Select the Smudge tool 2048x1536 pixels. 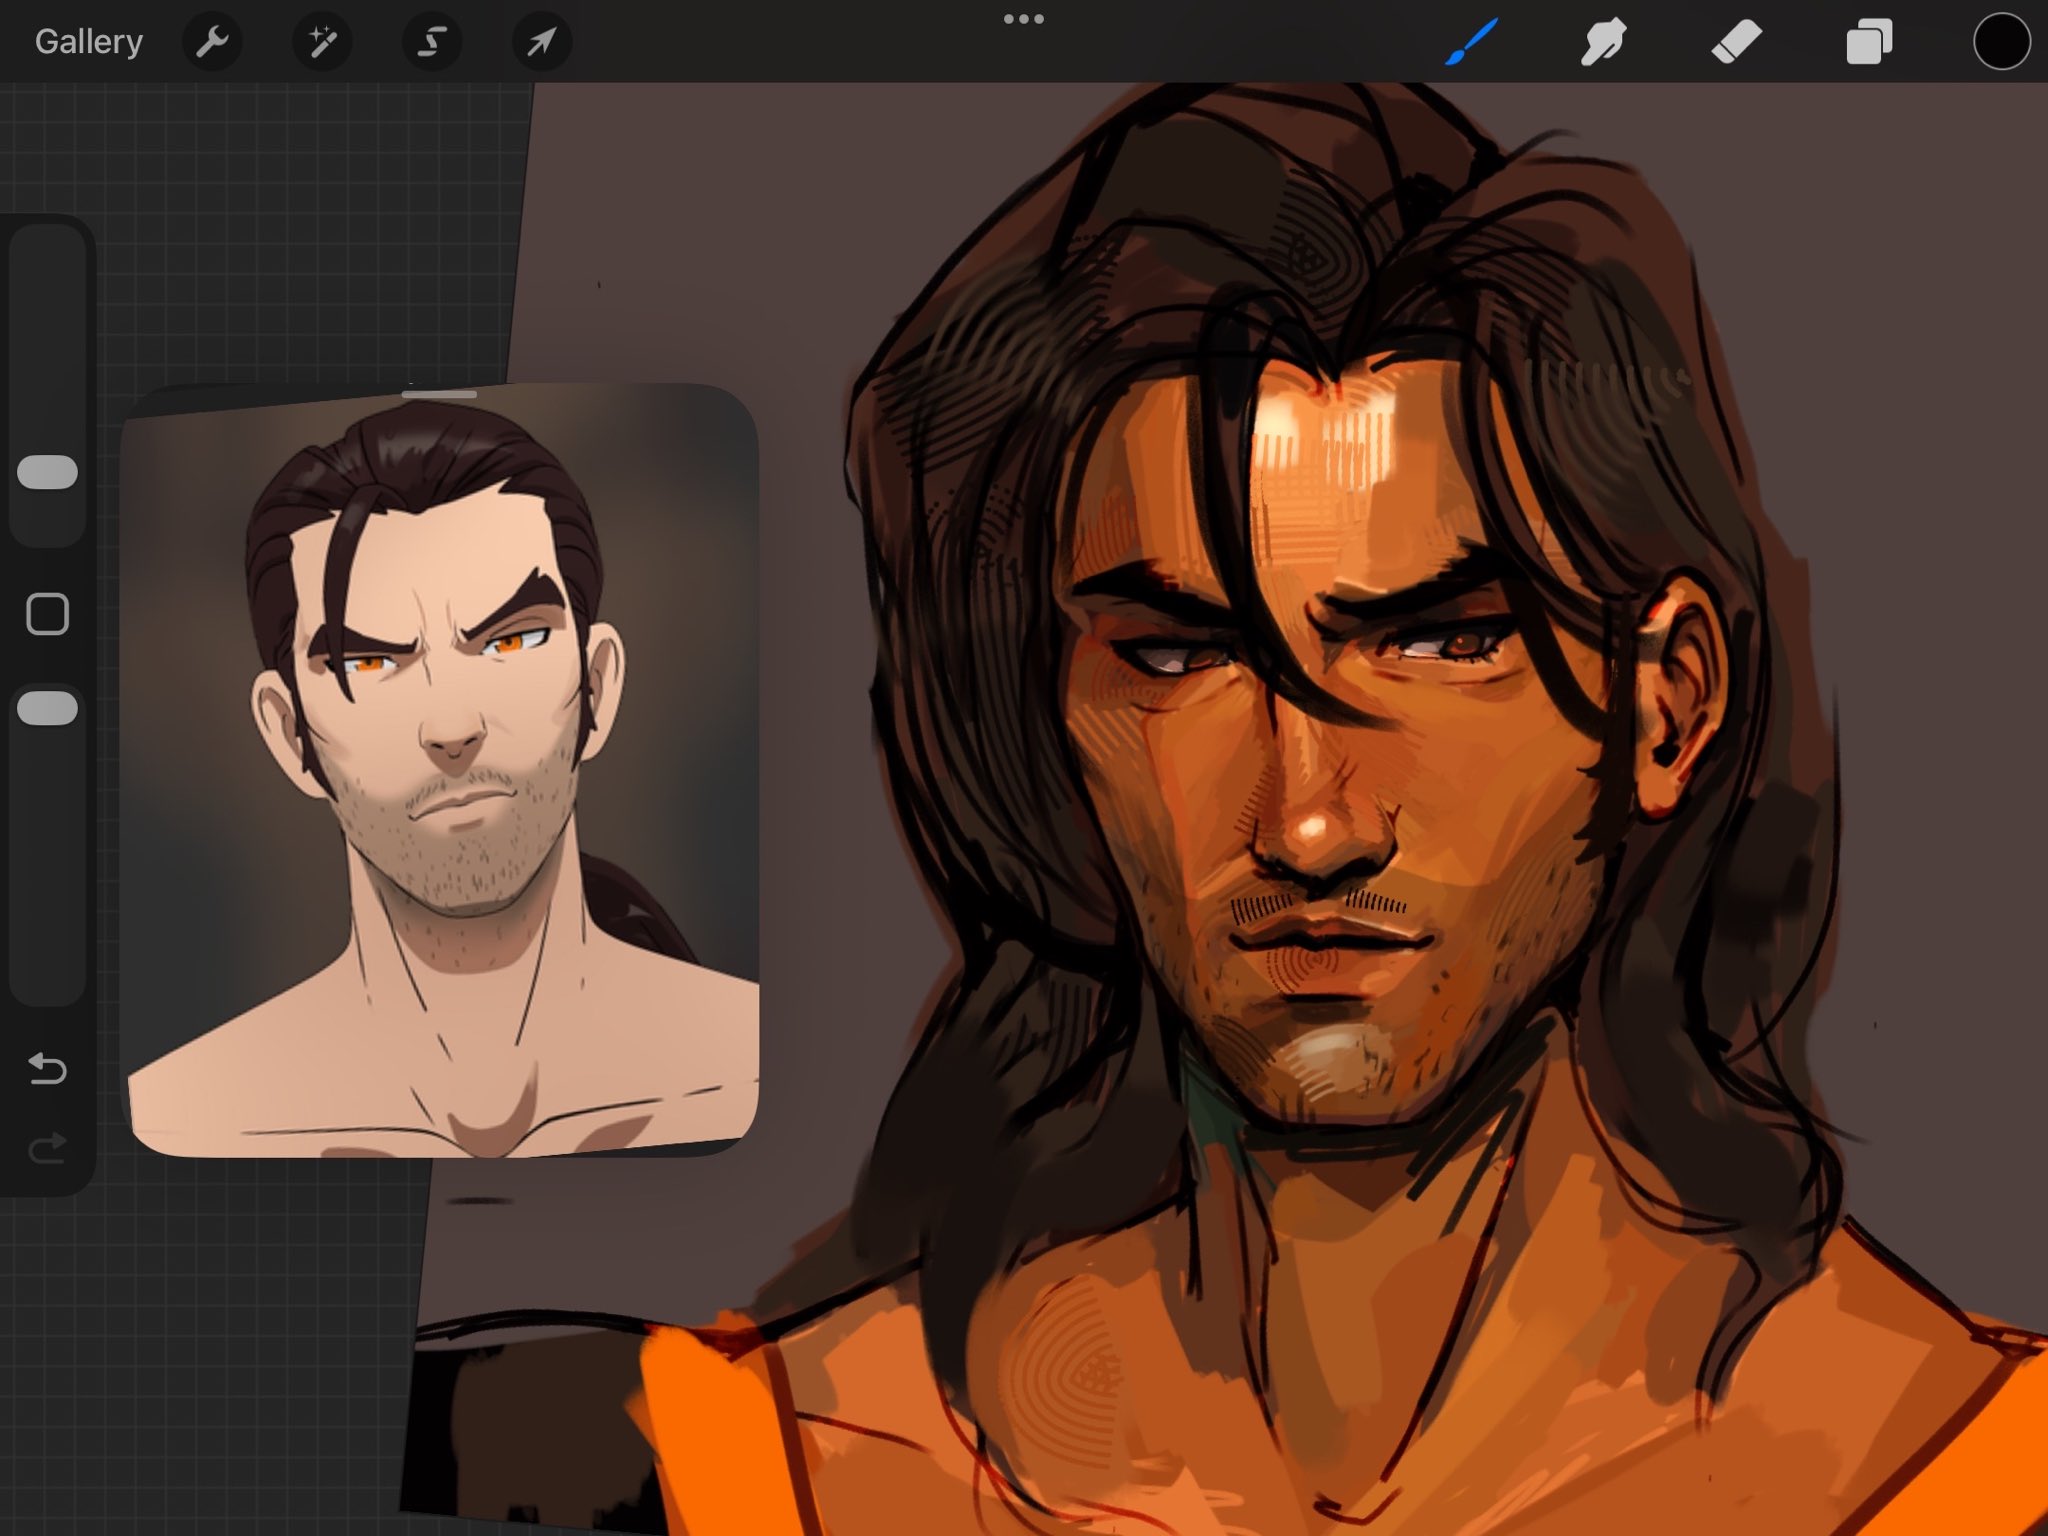coord(1603,42)
